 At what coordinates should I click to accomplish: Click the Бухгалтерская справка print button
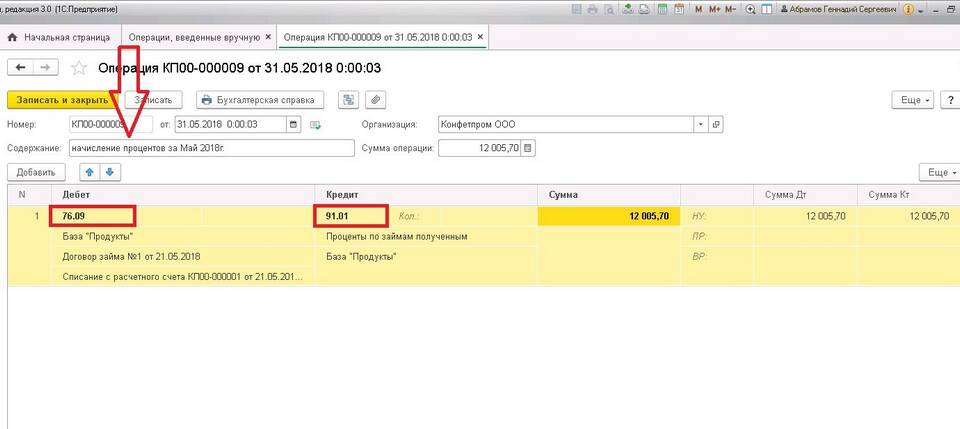pyautogui.click(x=258, y=100)
